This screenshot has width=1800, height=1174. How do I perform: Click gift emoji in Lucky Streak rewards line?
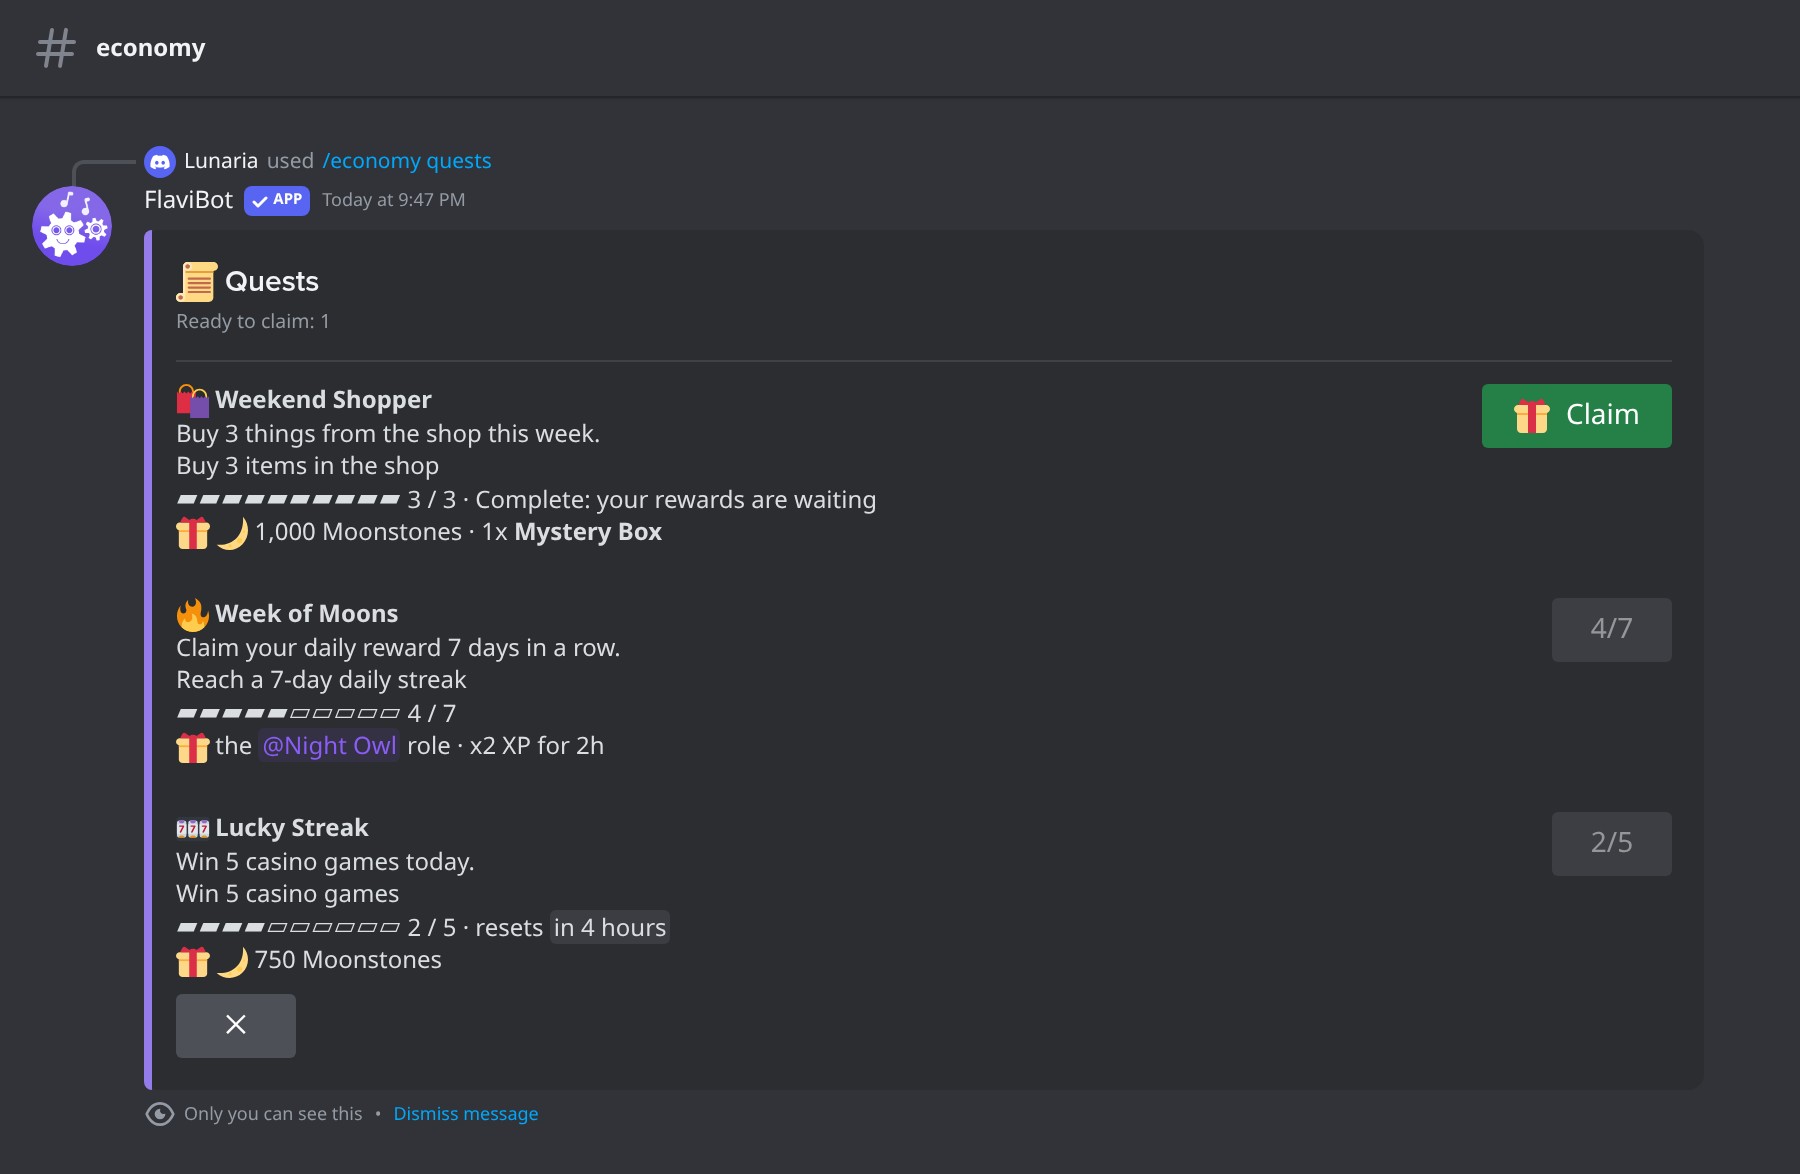(x=193, y=961)
